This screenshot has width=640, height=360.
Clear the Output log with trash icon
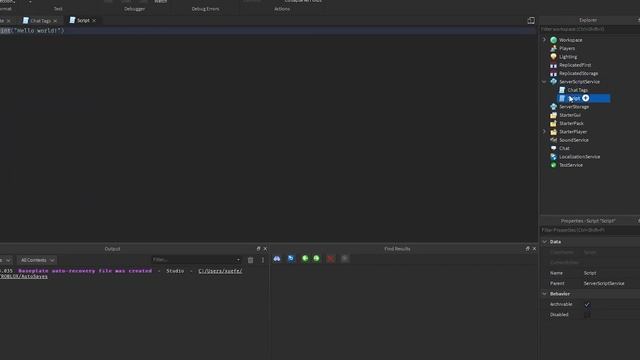251,260
